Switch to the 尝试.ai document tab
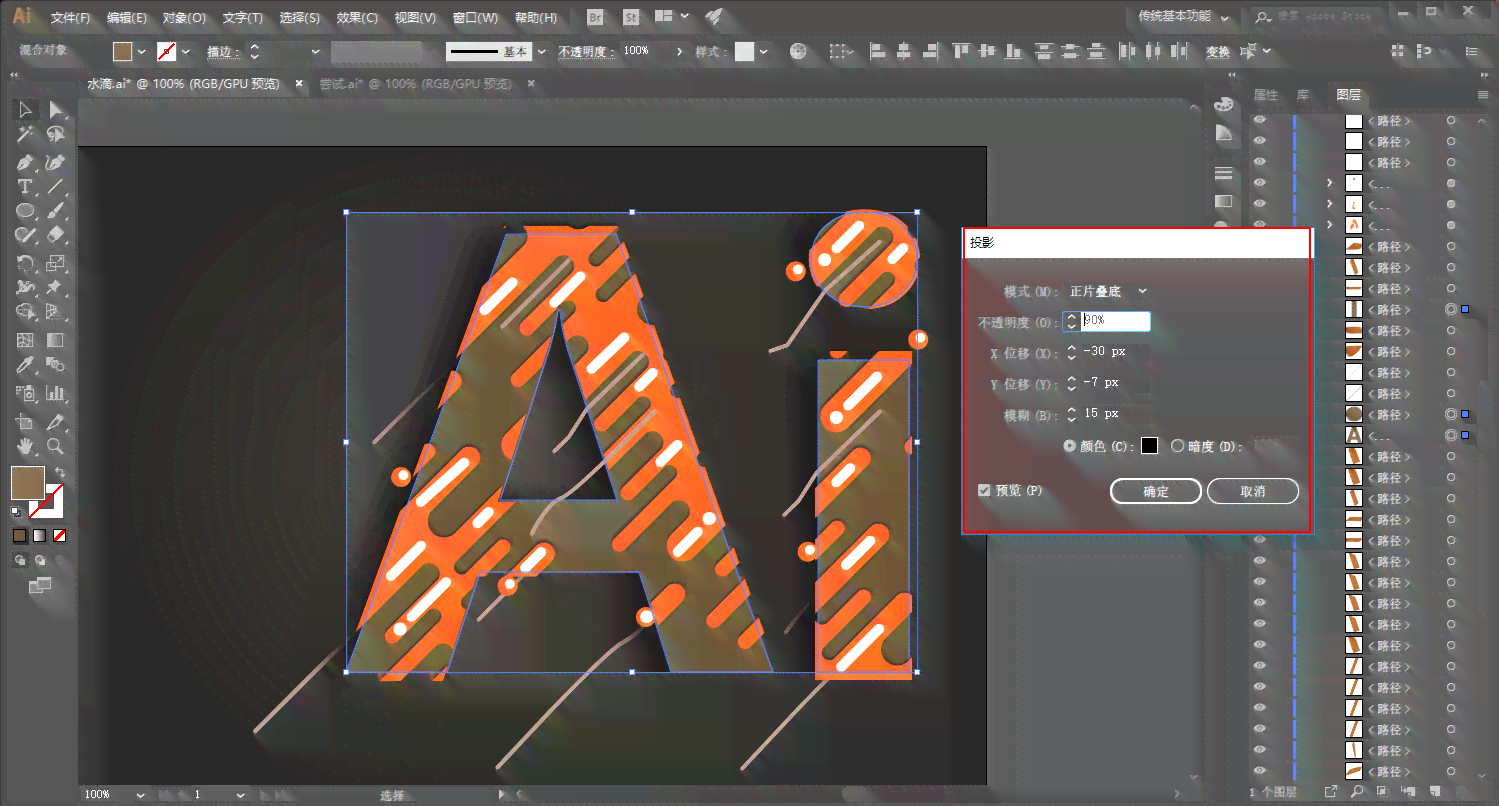The height and width of the screenshot is (806, 1499). click(x=415, y=85)
